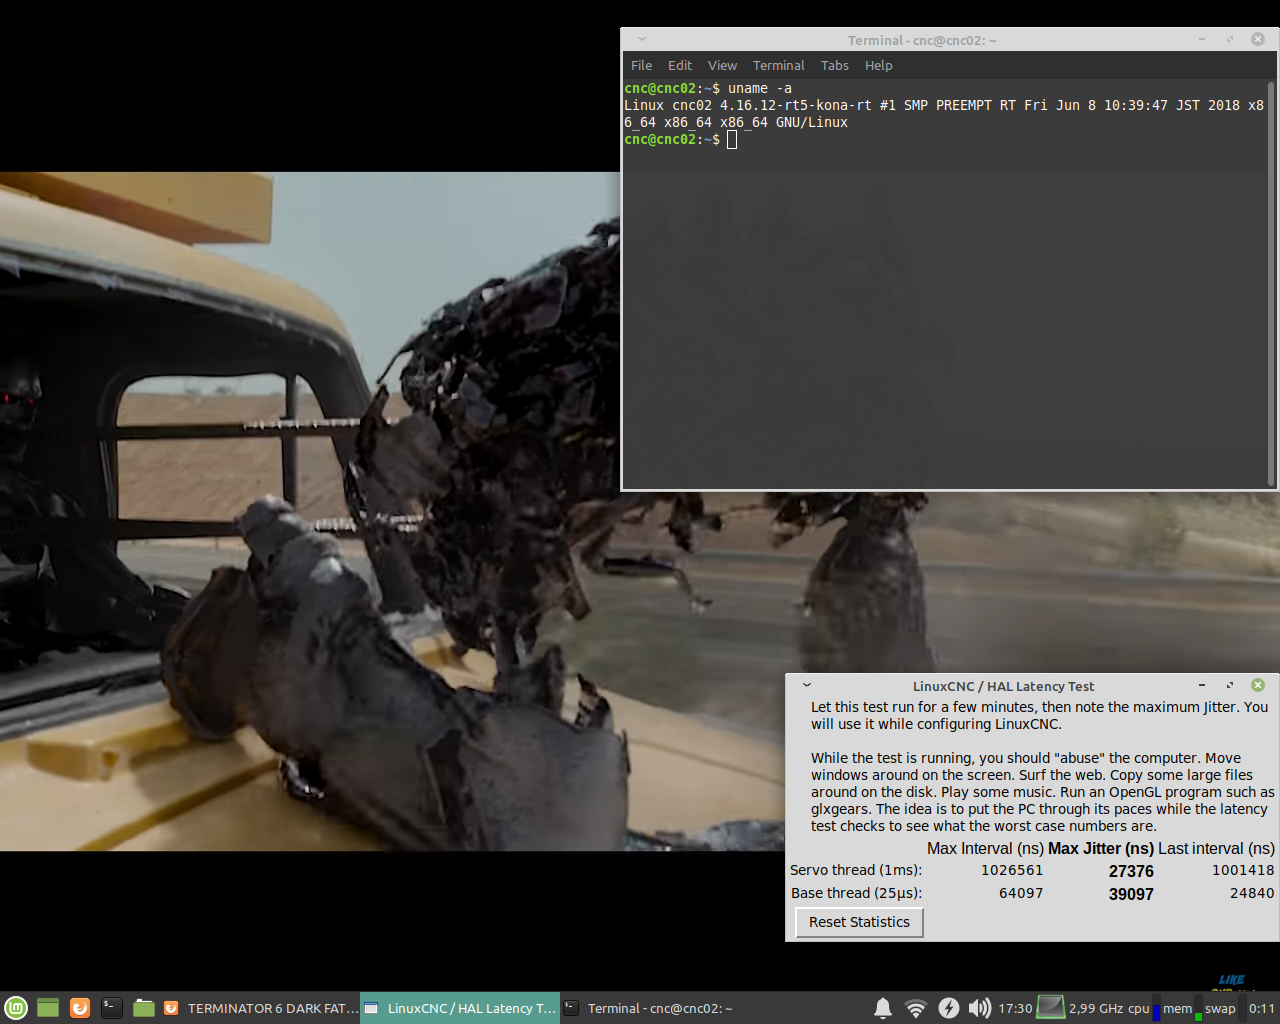The width and height of the screenshot is (1280, 1024).
Task: Launch the Firefox browser from panel
Action: [80, 1008]
